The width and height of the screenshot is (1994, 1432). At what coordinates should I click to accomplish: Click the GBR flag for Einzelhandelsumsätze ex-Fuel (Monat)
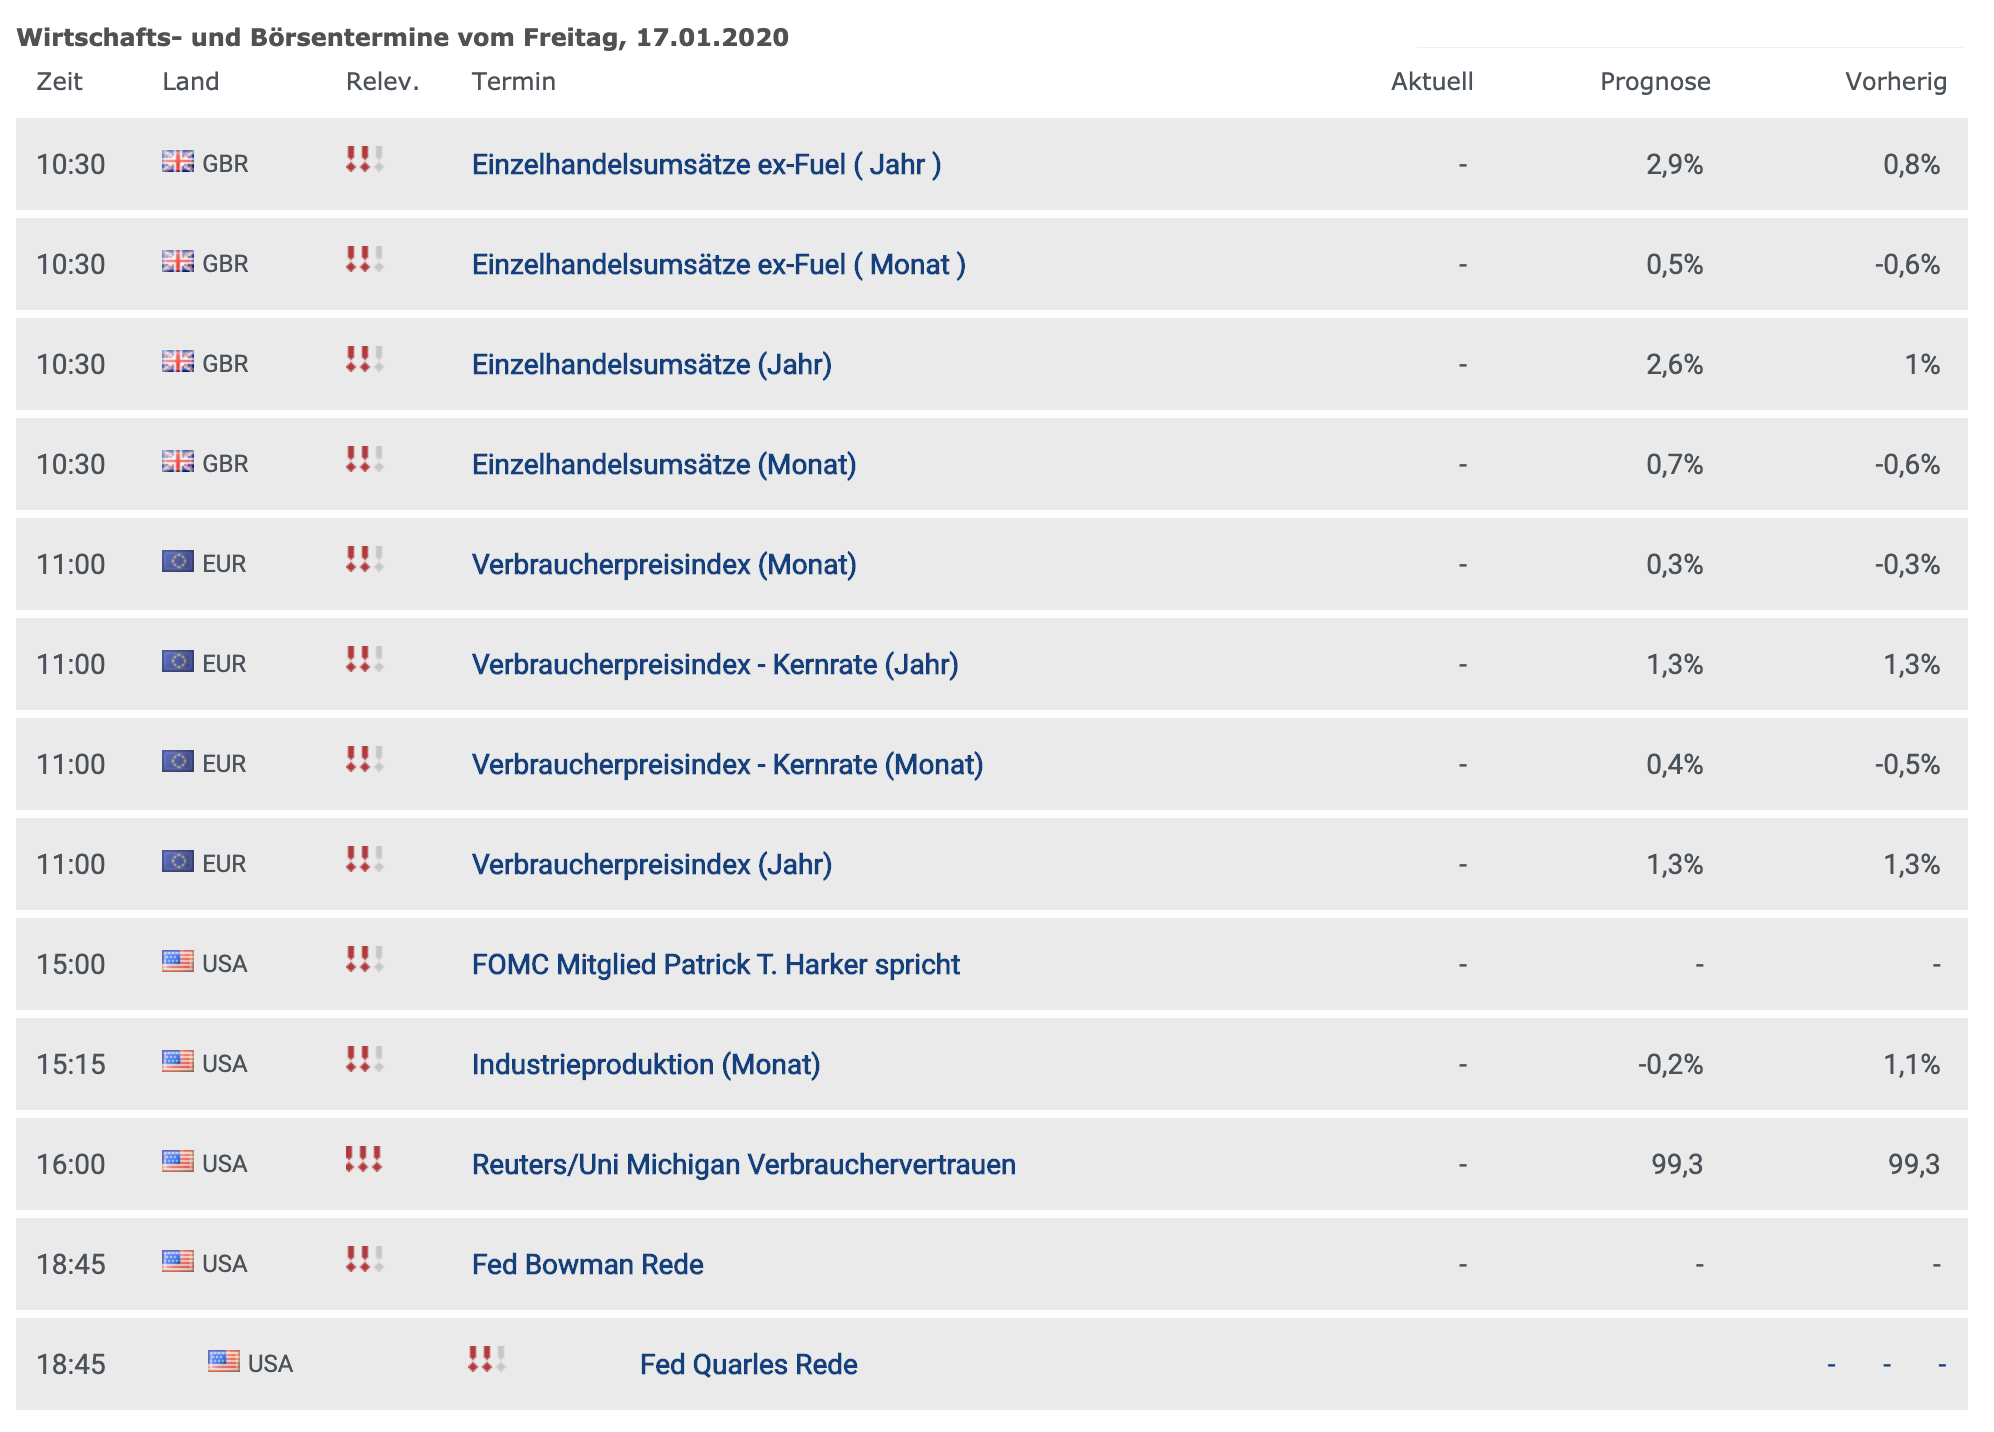[x=178, y=261]
